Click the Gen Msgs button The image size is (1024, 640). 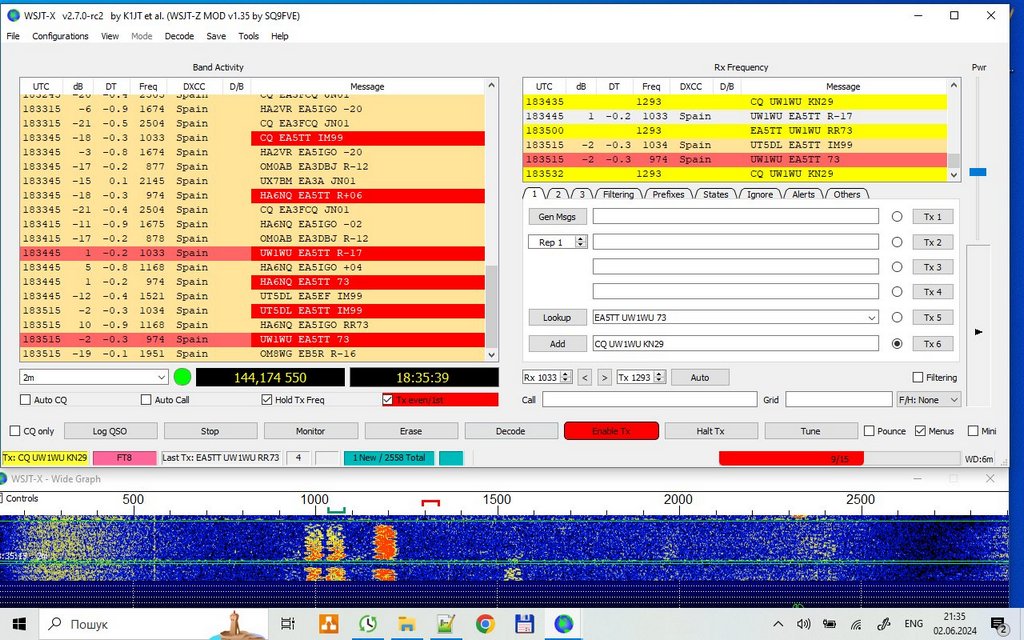pyautogui.click(x=557, y=217)
